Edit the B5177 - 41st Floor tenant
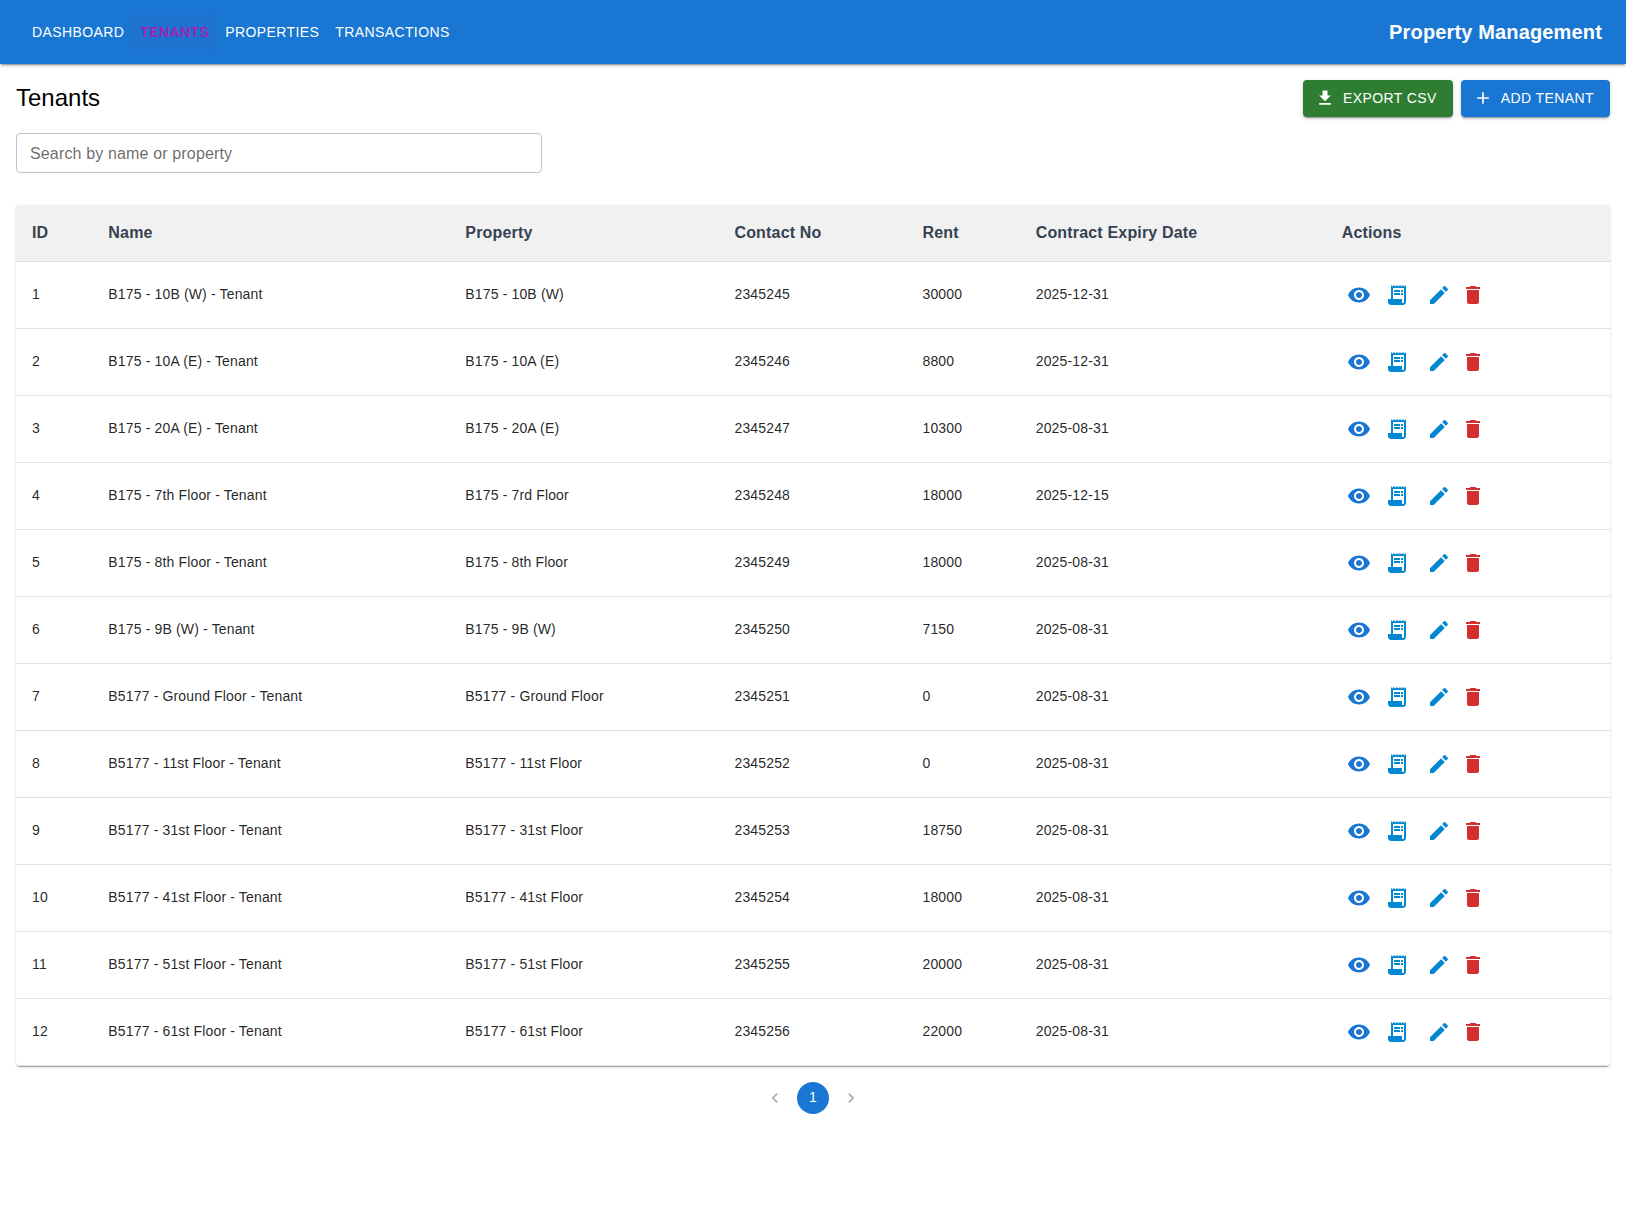Screen dimensions: 1626x1223 tap(1438, 897)
